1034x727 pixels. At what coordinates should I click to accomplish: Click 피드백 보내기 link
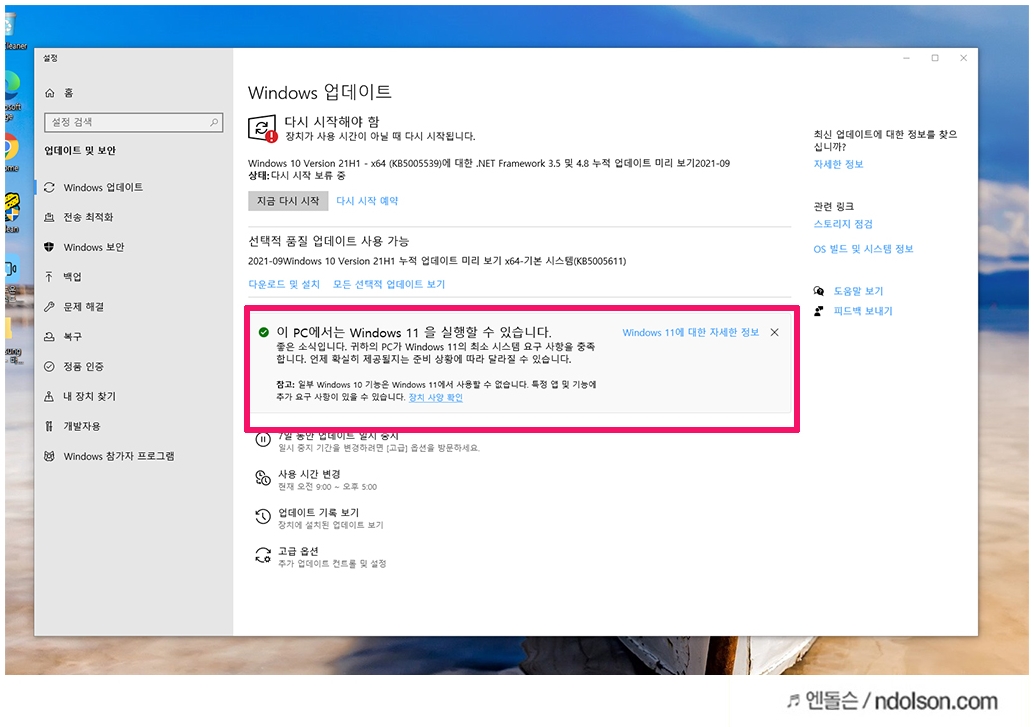pyautogui.click(x=863, y=311)
